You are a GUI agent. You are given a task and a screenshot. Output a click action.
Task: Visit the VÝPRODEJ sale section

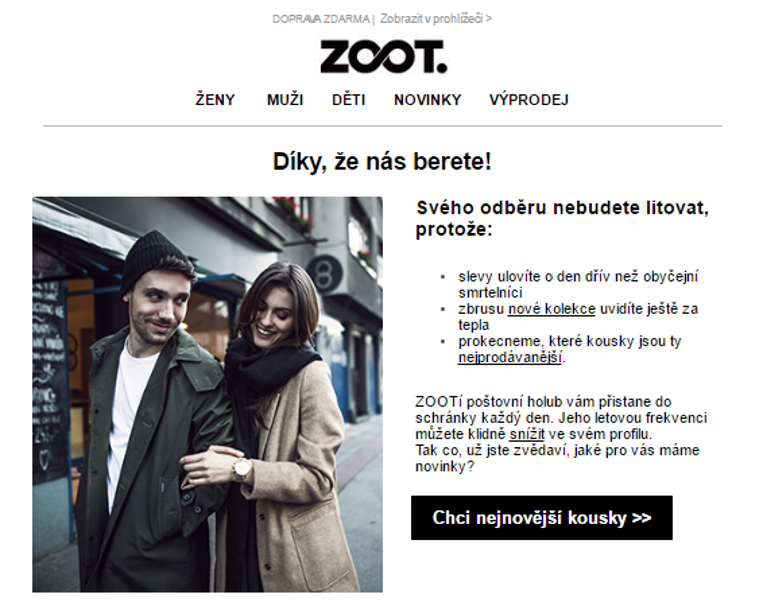[x=529, y=100]
